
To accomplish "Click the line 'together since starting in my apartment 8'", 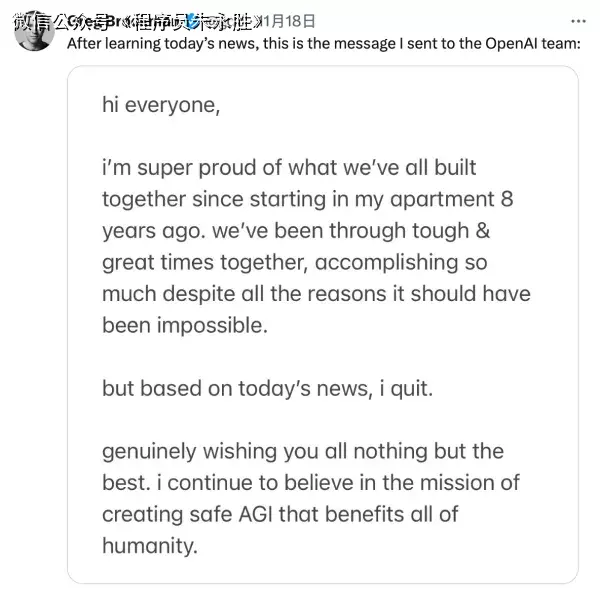I will (307, 199).
